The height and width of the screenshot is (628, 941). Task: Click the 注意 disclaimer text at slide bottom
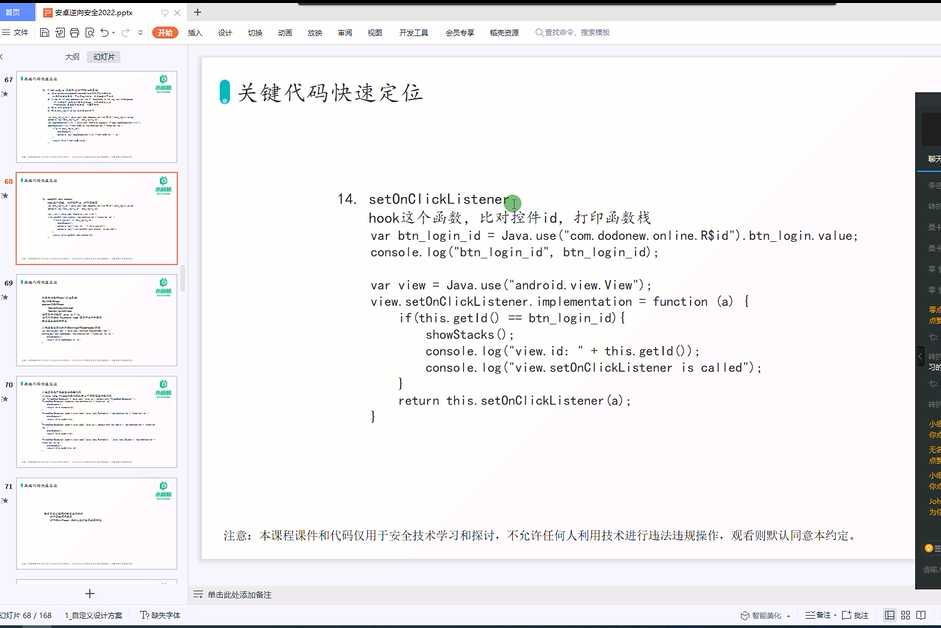coord(540,536)
